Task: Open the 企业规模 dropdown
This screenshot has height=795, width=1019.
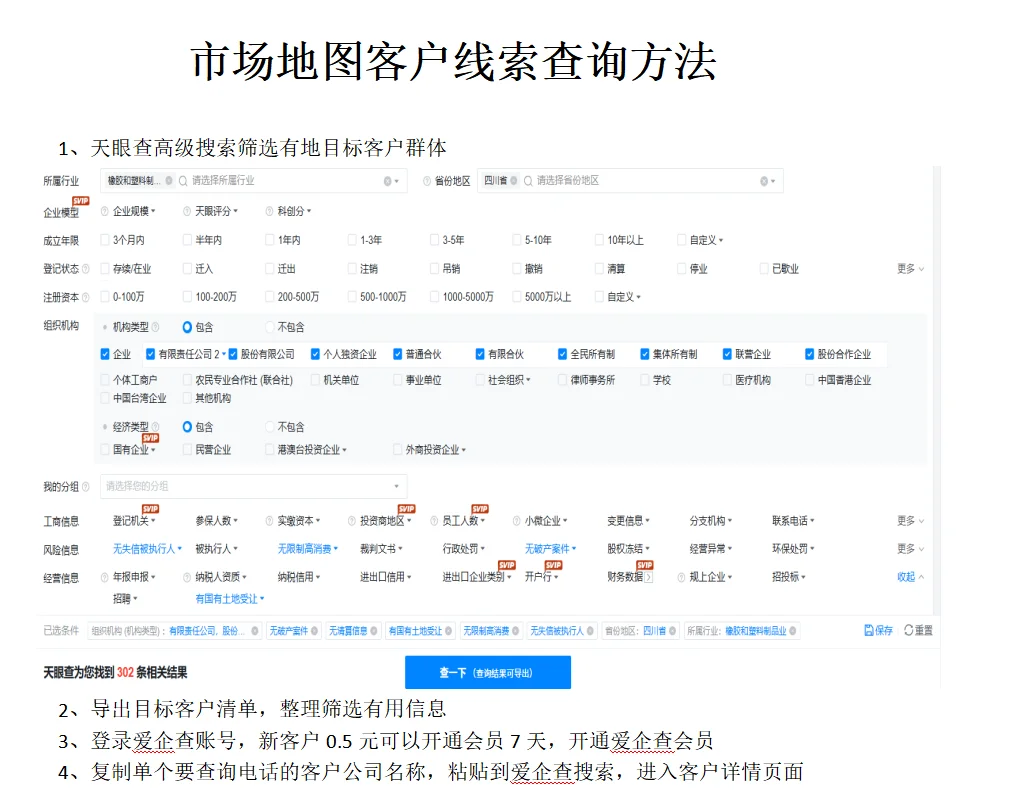Action: tap(135, 211)
